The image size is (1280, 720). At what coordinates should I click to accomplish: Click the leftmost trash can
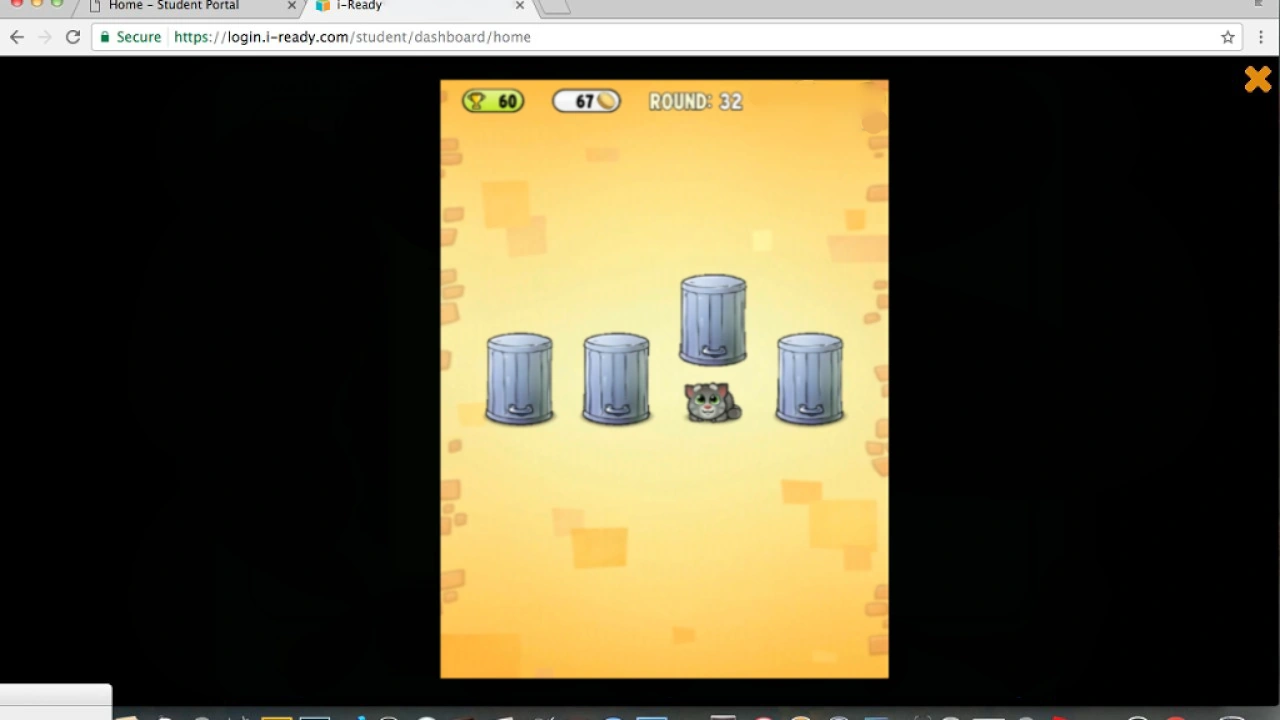click(x=519, y=380)
